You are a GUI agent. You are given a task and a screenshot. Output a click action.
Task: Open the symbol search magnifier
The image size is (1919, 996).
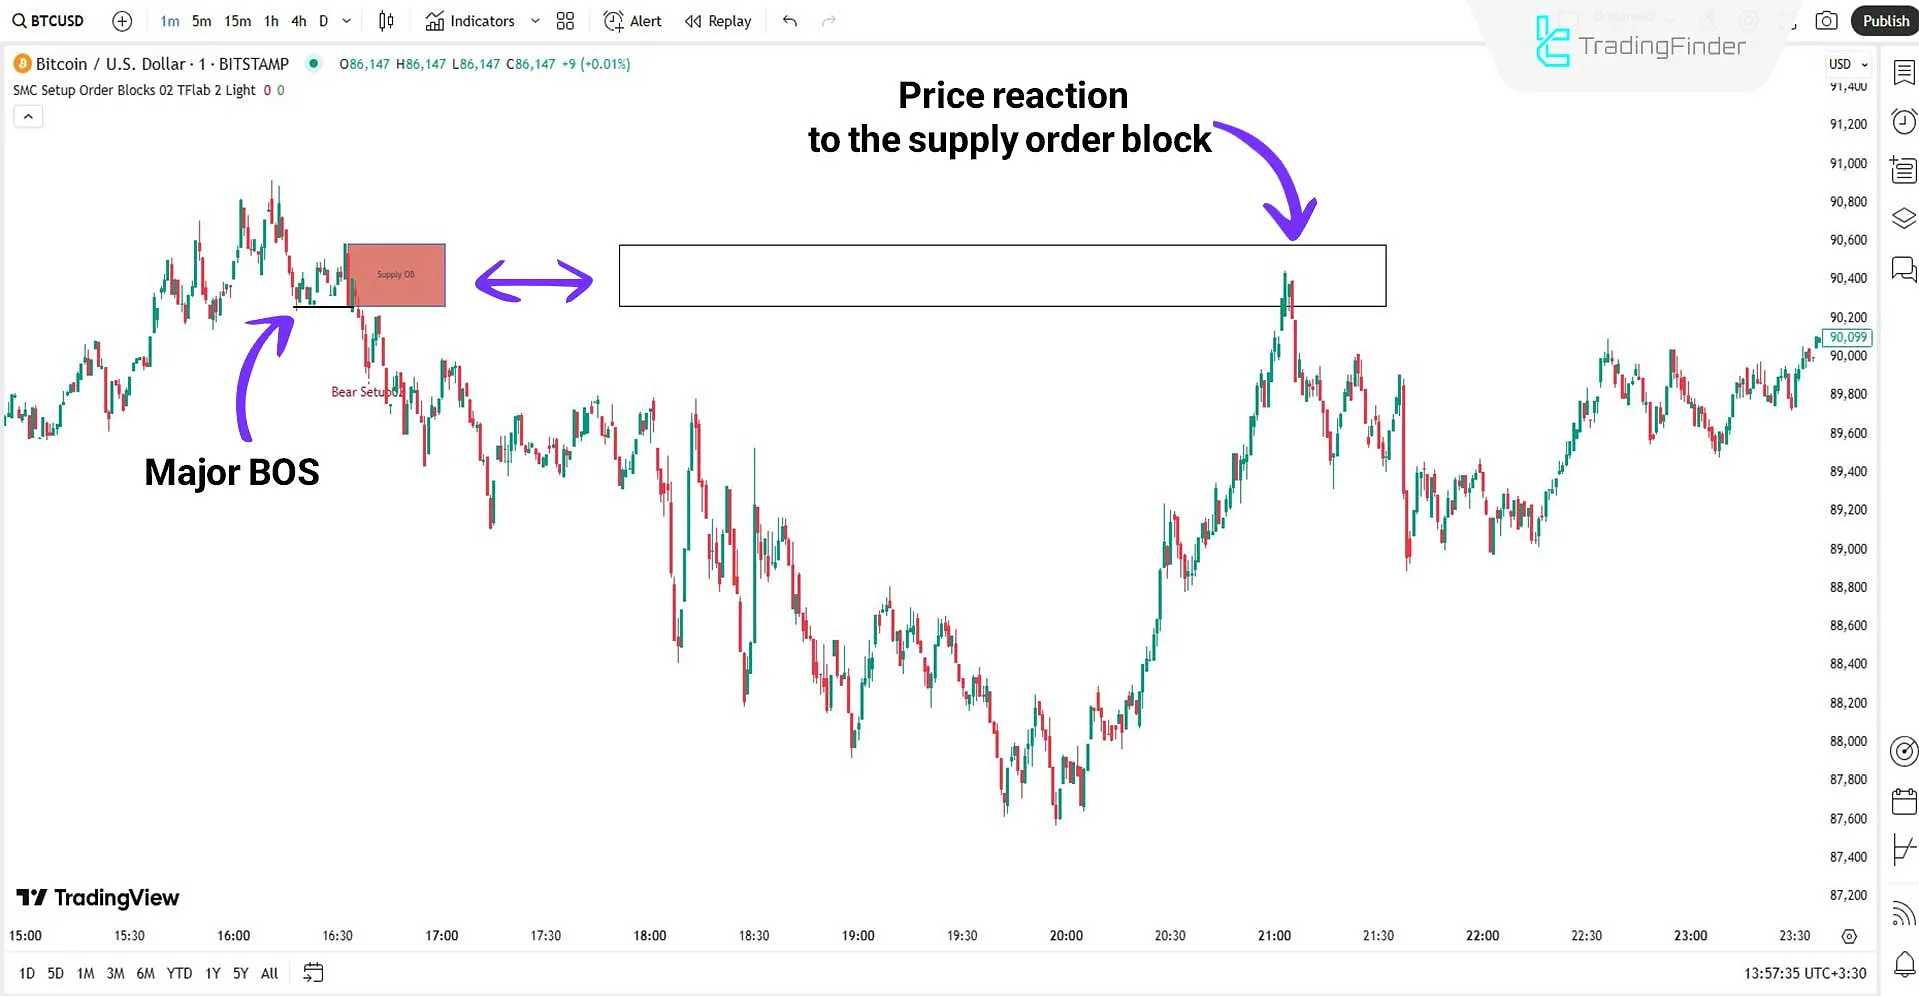pyautogui.click(x=19, y=20)
